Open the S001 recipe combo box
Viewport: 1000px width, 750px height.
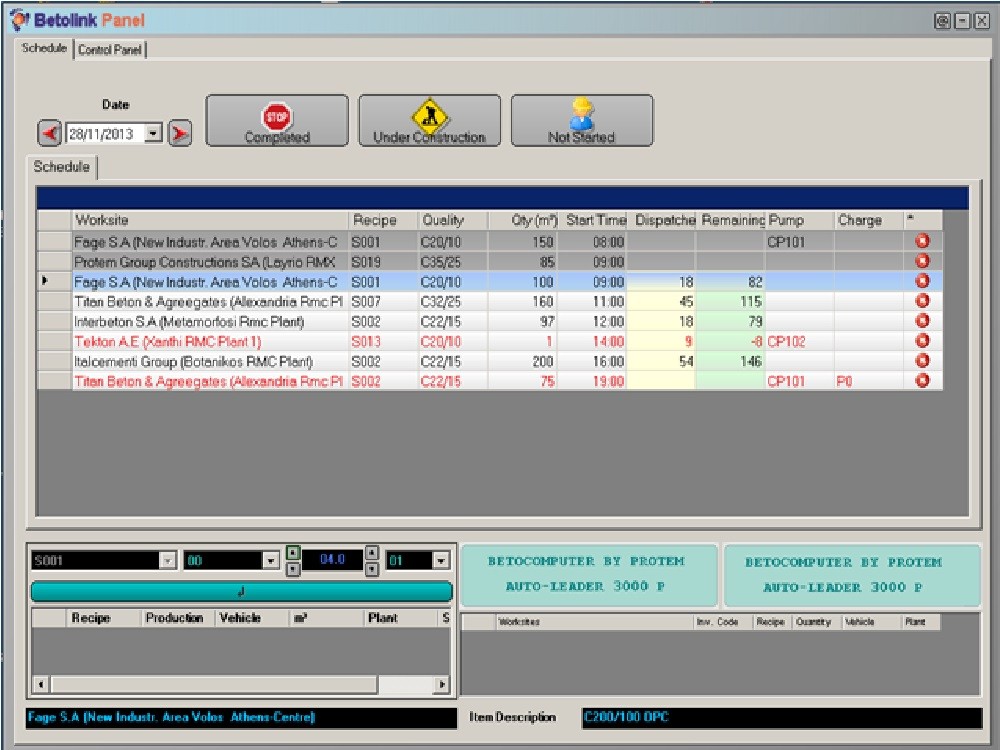(168, 561)
